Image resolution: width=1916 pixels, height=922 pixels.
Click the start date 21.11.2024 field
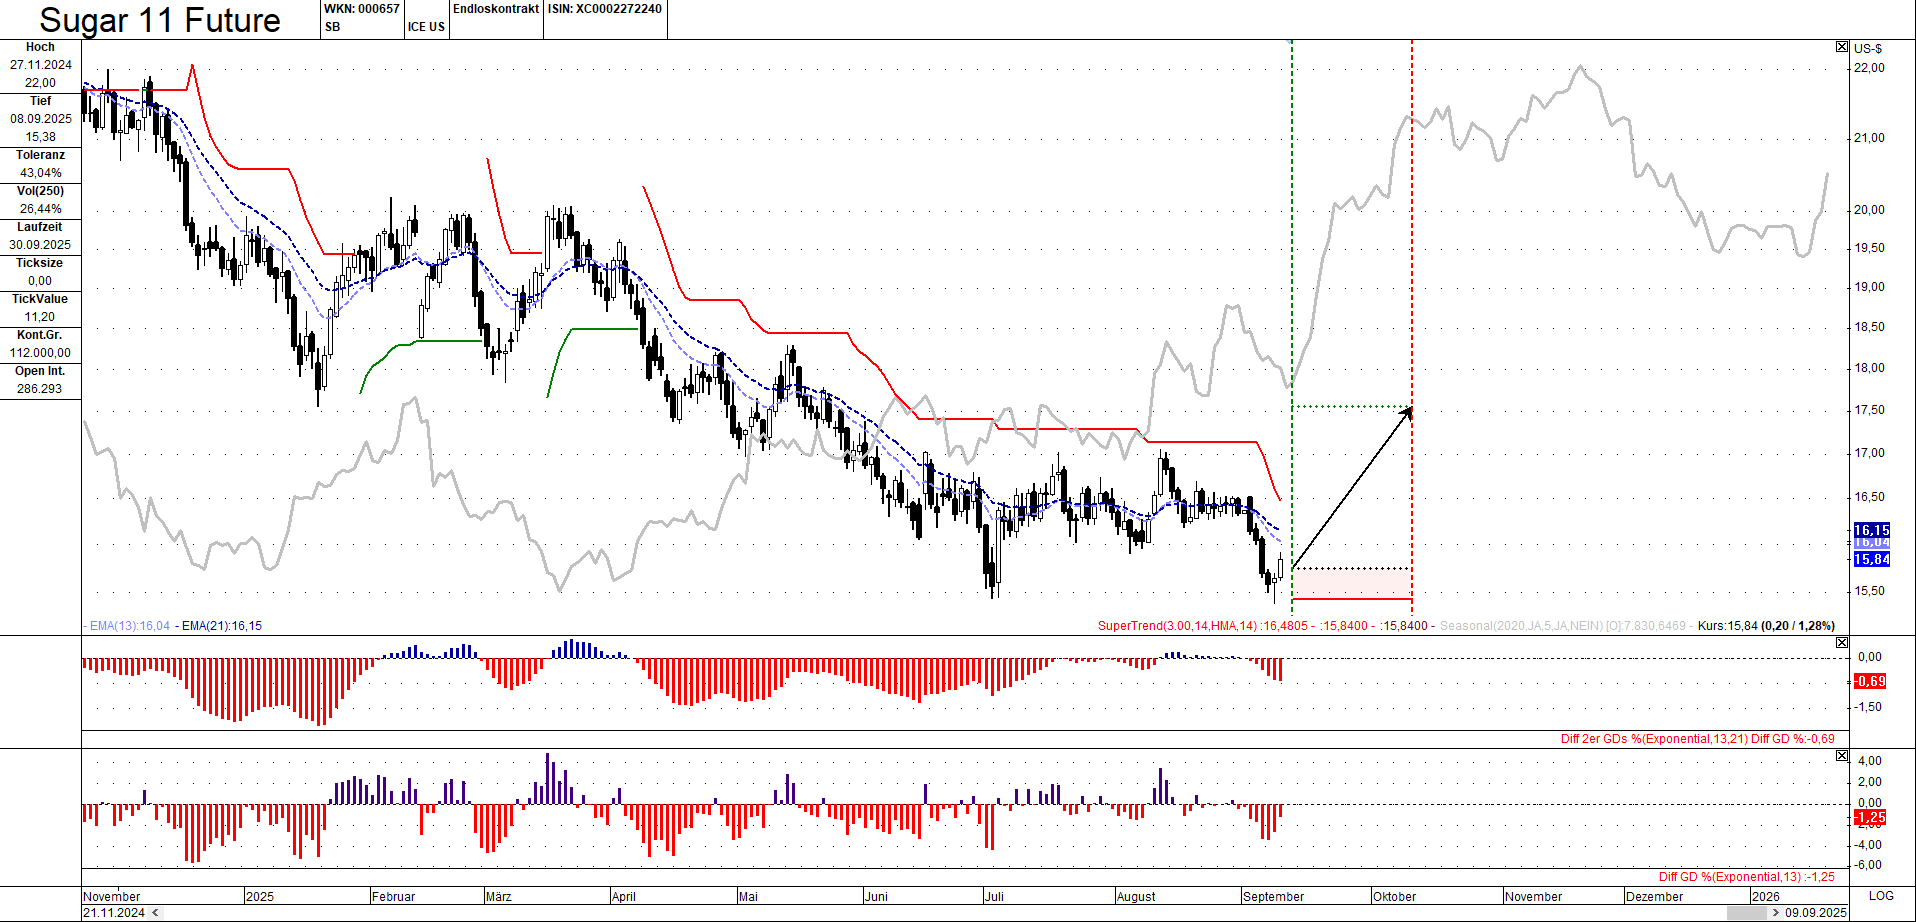[x=114, y=913]
